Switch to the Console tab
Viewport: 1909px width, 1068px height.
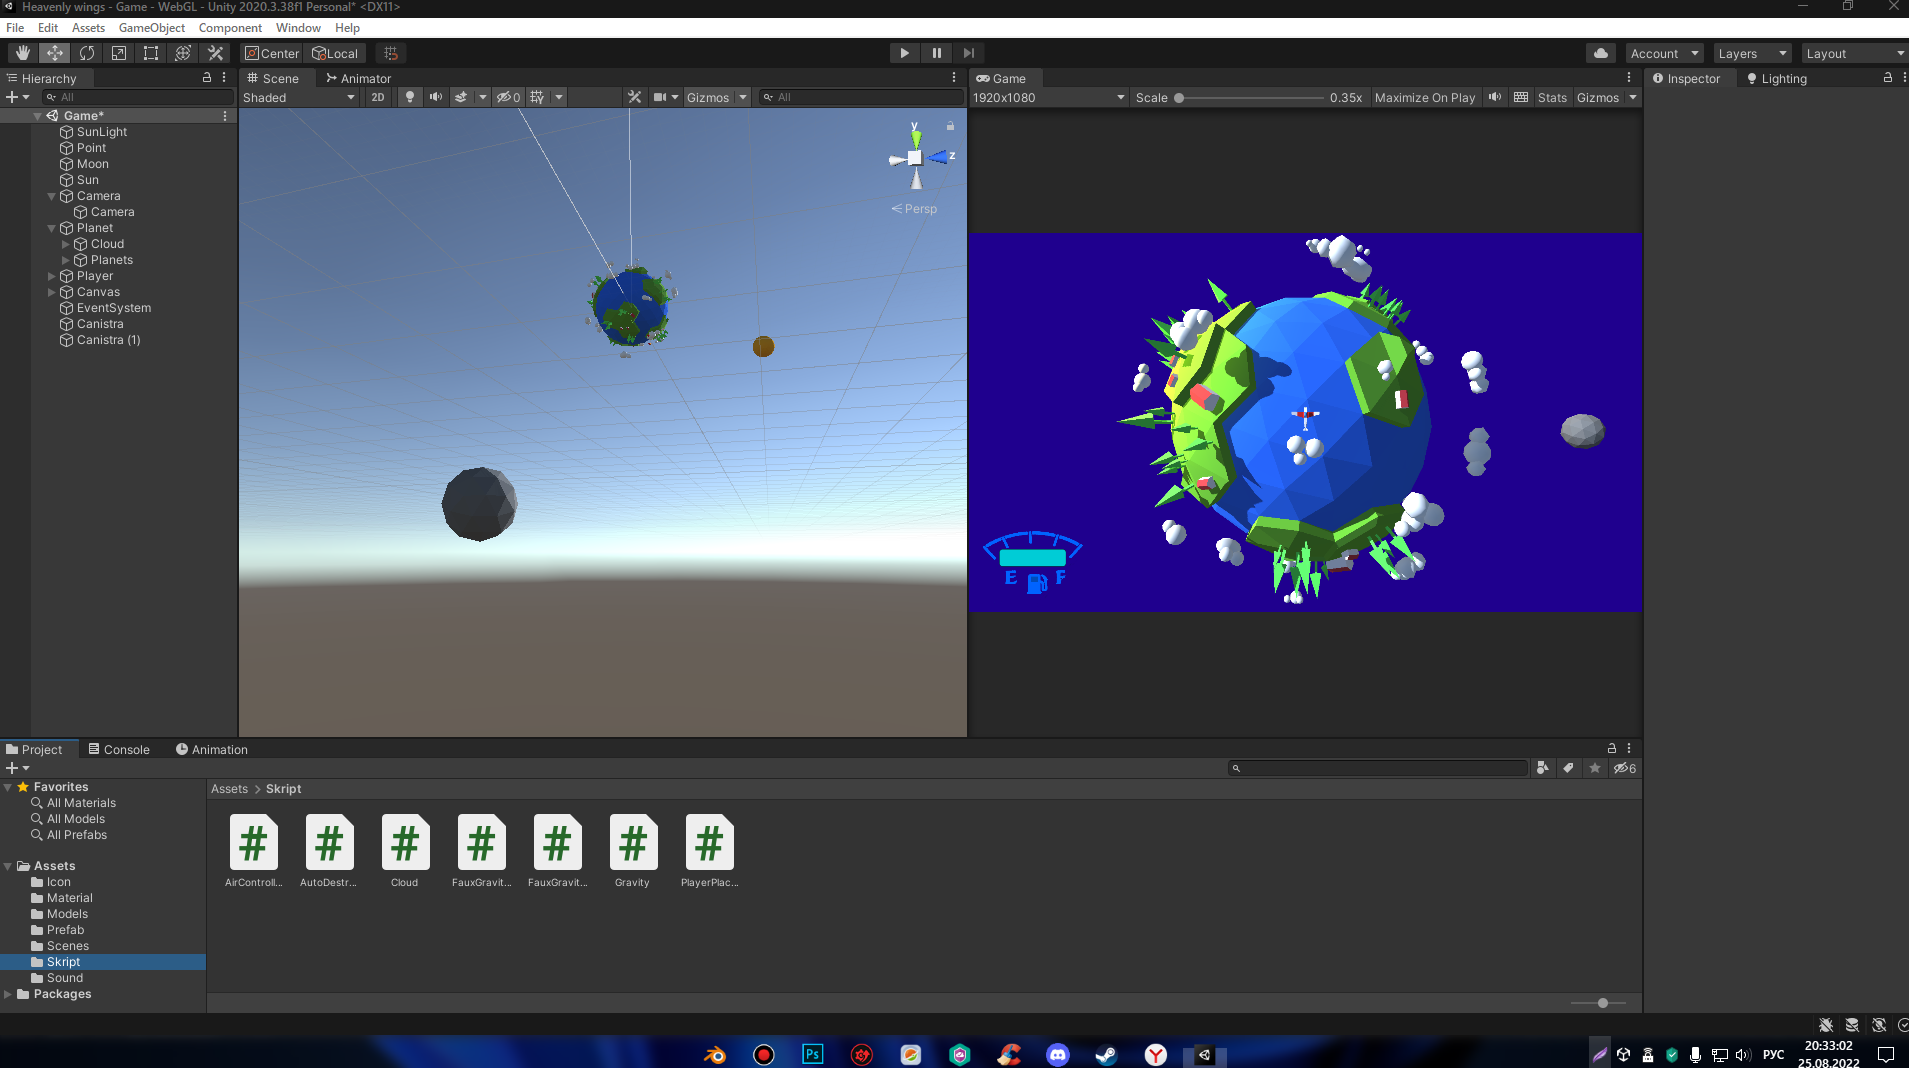click(119, 749)
